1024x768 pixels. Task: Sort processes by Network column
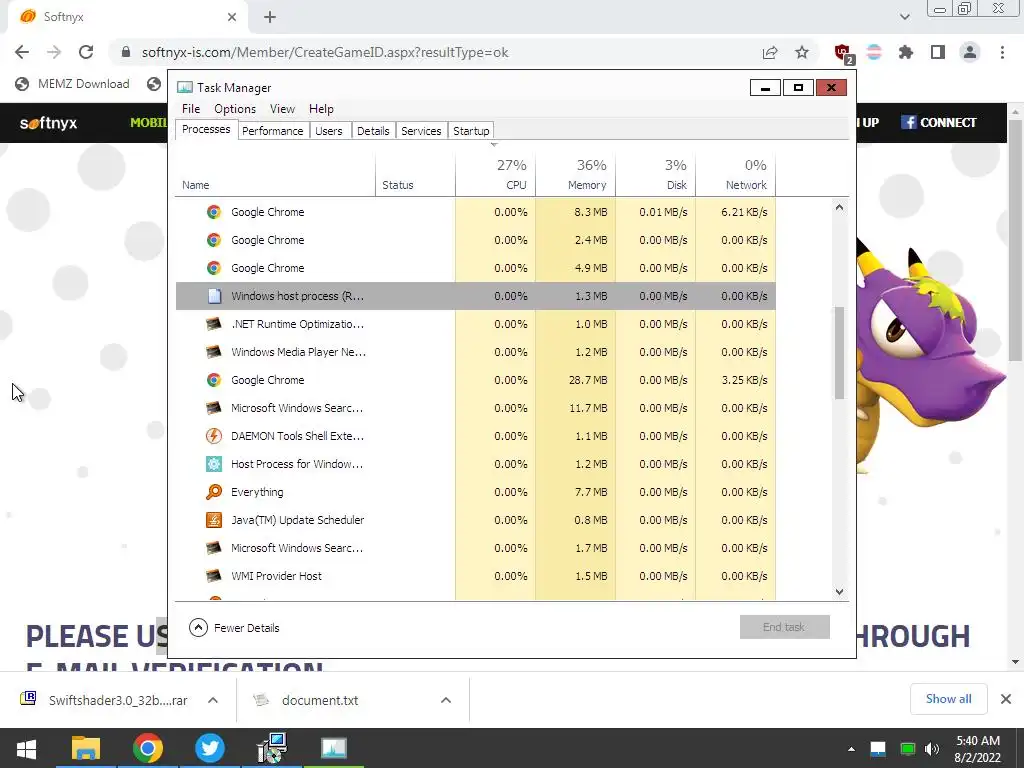736,174
